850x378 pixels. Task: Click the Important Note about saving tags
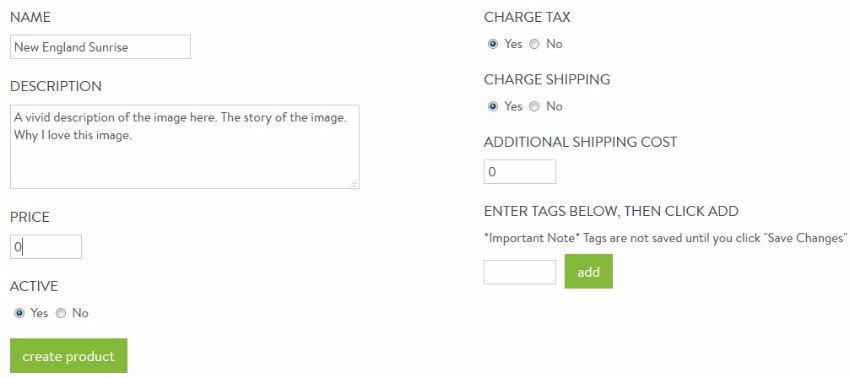tap(666, 238)
